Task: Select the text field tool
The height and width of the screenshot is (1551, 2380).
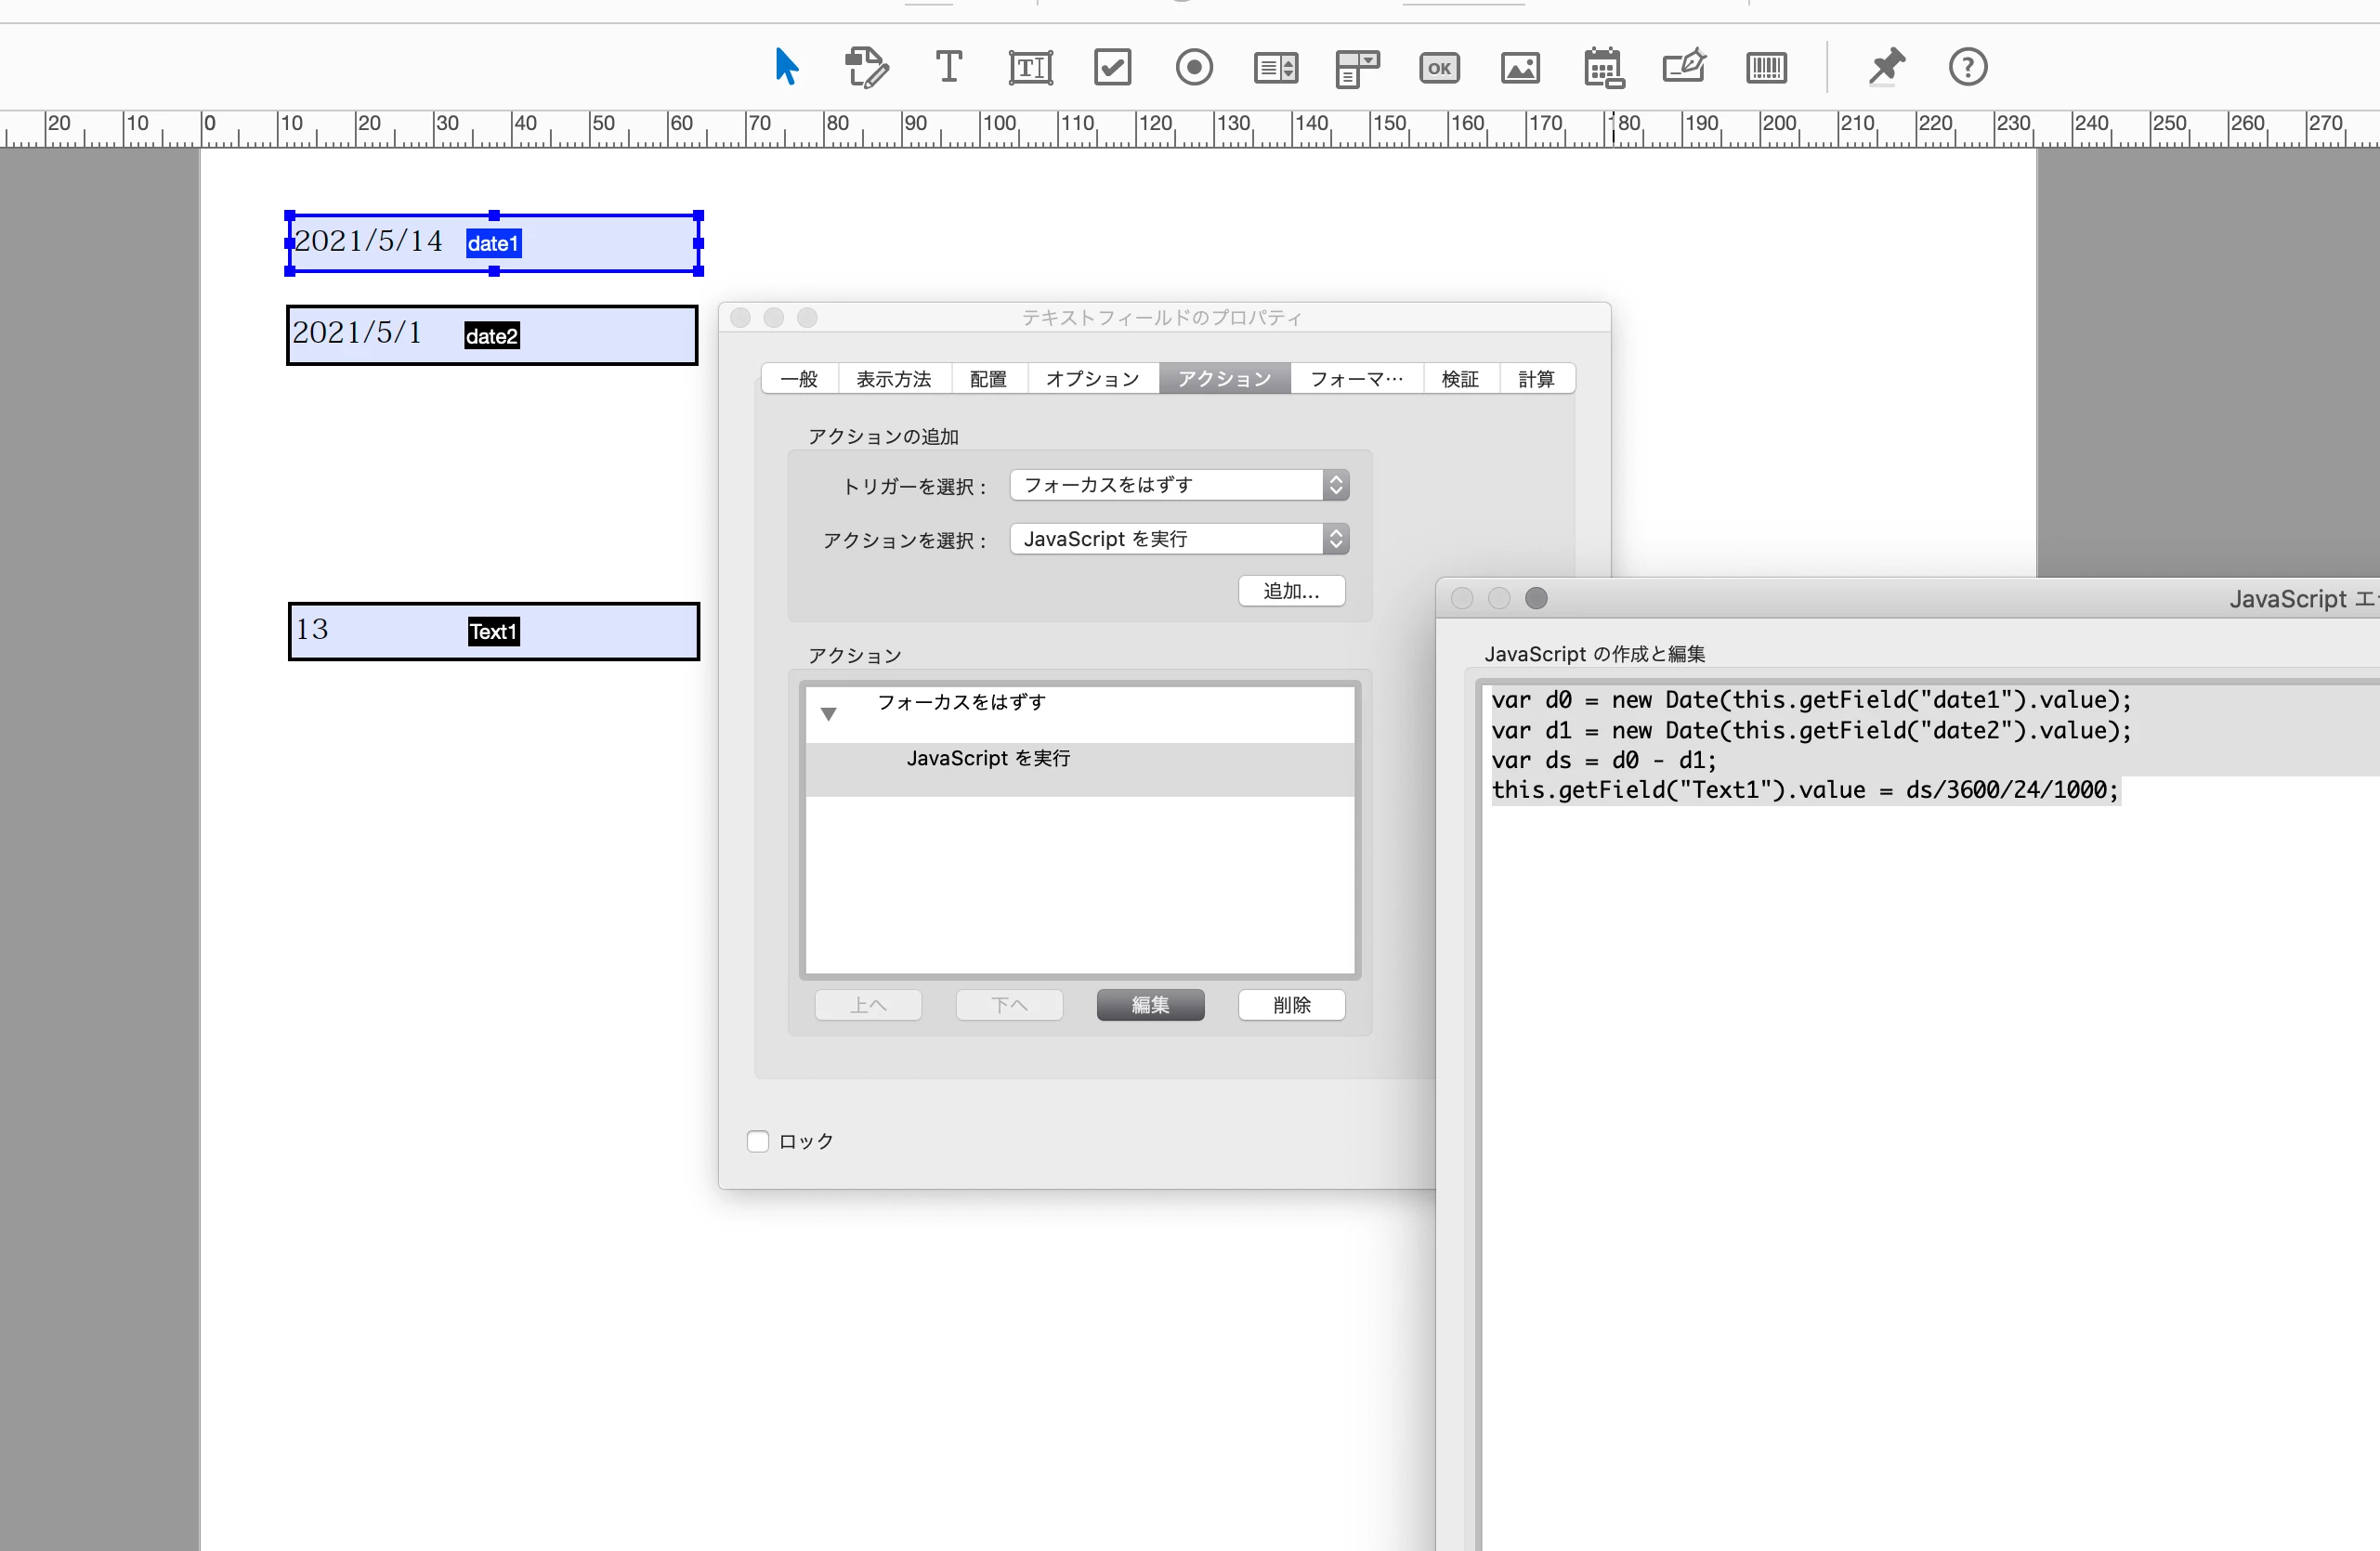Action: coord(1030,67)
